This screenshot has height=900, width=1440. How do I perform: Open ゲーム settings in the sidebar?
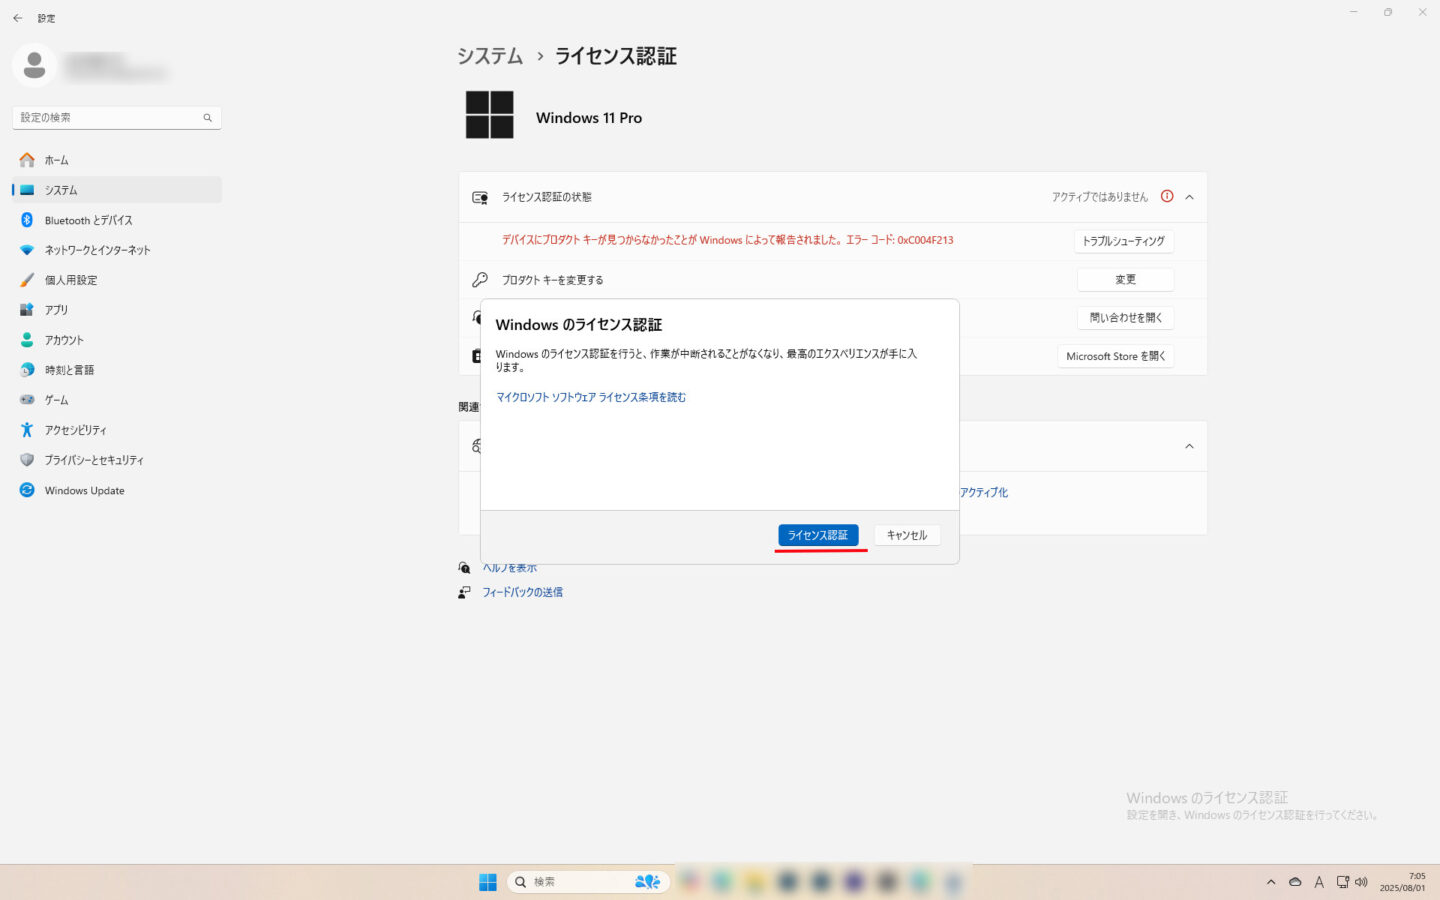click(x=117, y=400)
